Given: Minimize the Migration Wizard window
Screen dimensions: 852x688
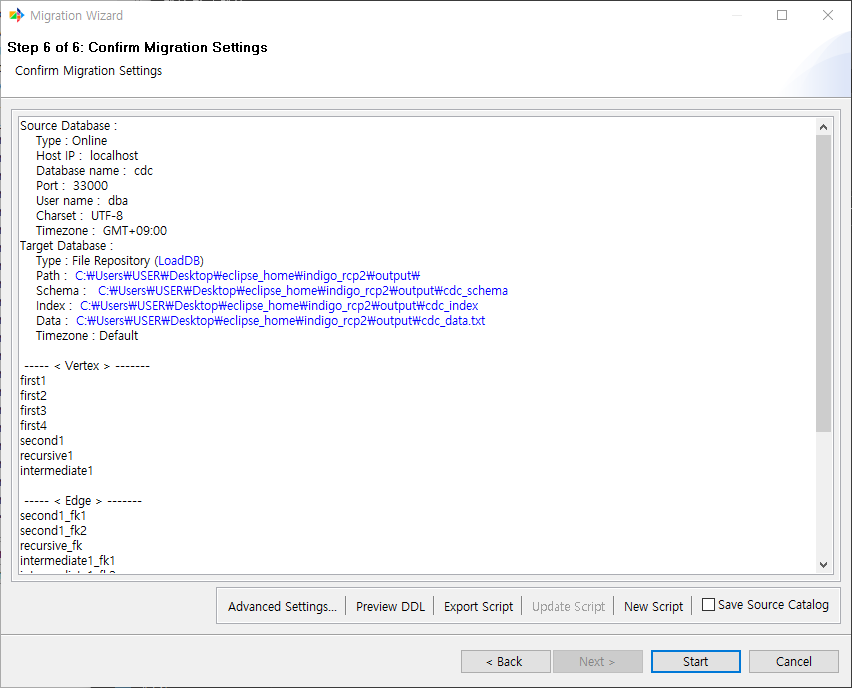Looking at the screenshot, I should point(739,14).
